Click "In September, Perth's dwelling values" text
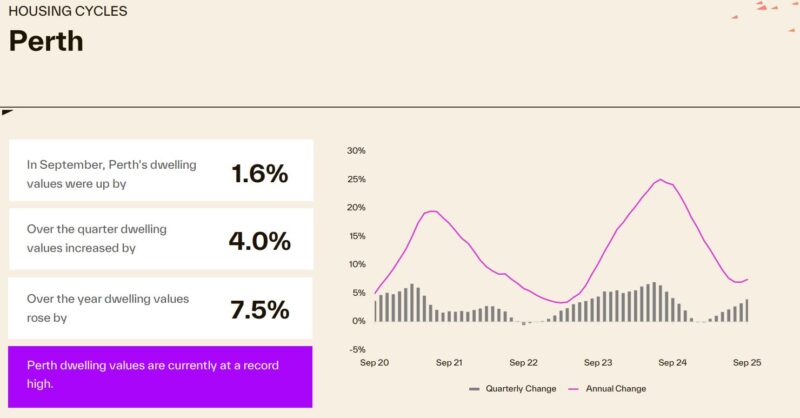The width and height of the screenshot is (800, 418). (112, 174)
